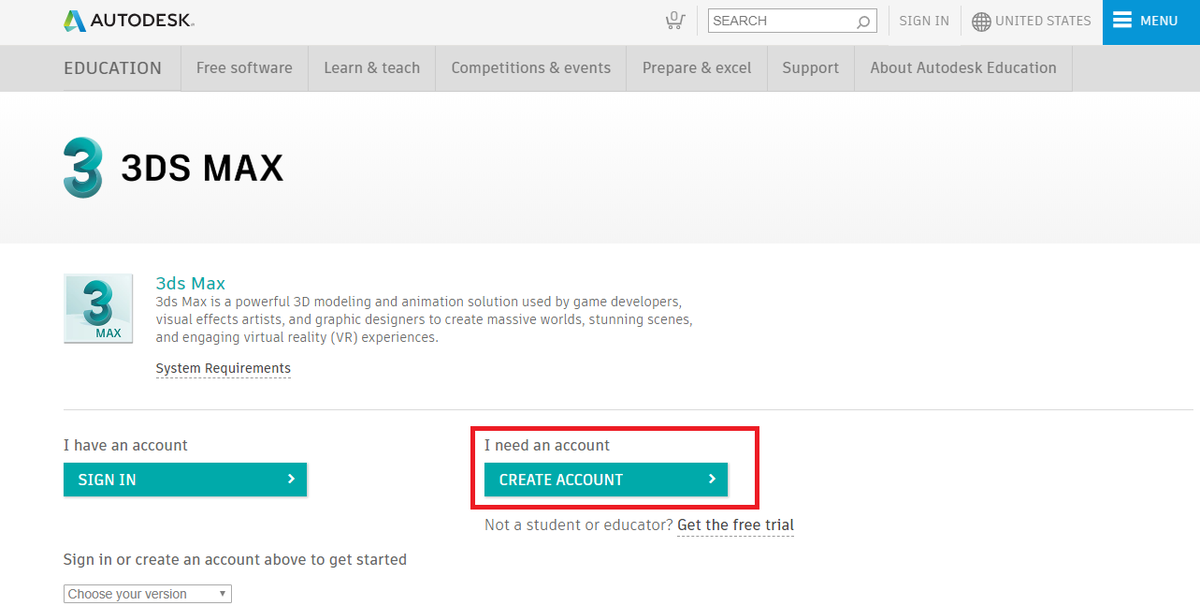Click the Autodesk logo

coord(130,20)
